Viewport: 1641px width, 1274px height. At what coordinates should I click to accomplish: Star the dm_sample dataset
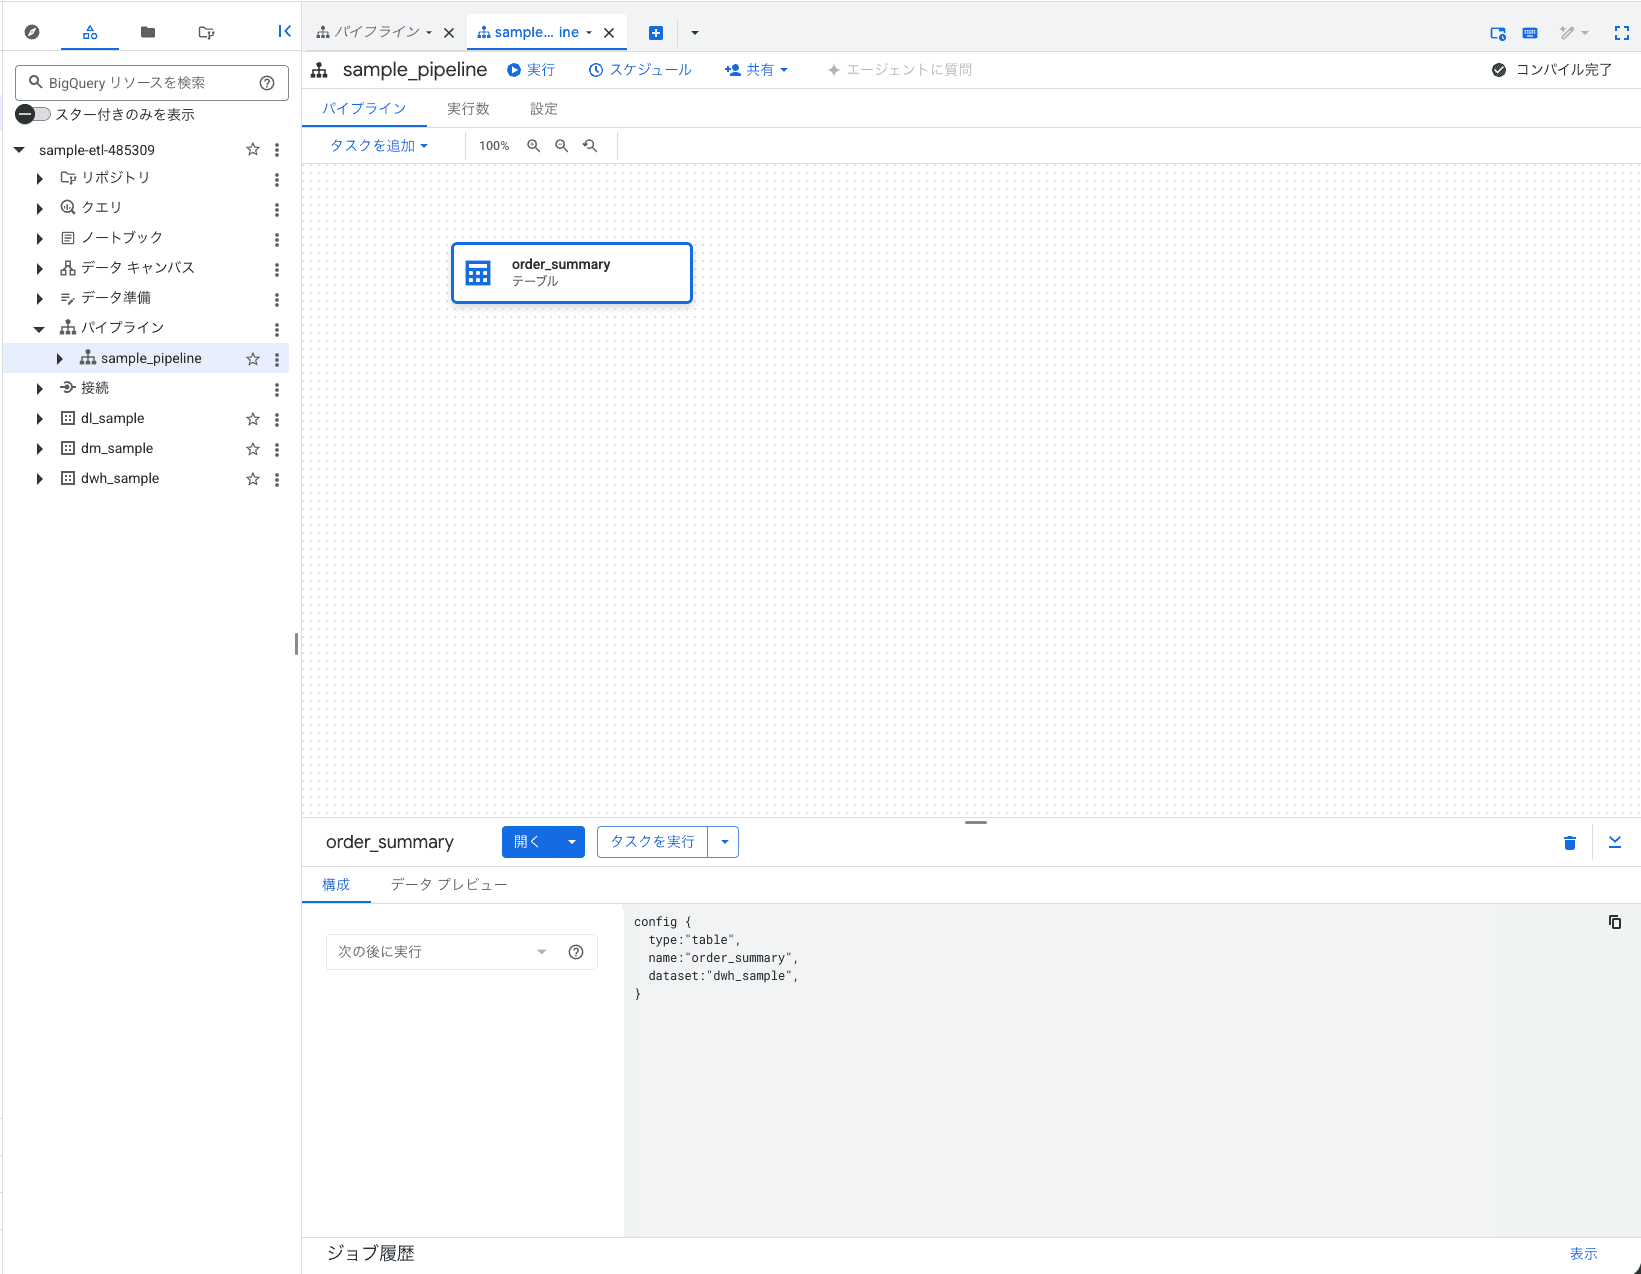pos(253,449)
